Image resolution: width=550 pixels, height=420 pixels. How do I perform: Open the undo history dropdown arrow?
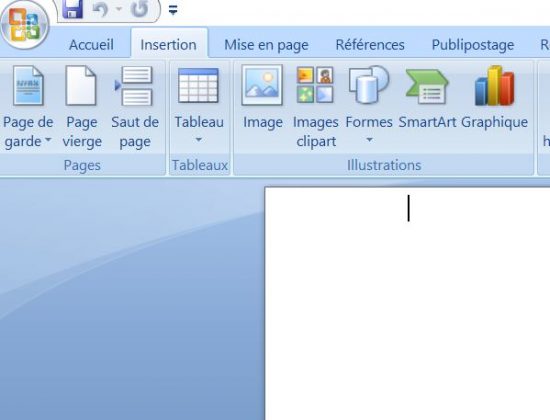[x=119, y=9]
